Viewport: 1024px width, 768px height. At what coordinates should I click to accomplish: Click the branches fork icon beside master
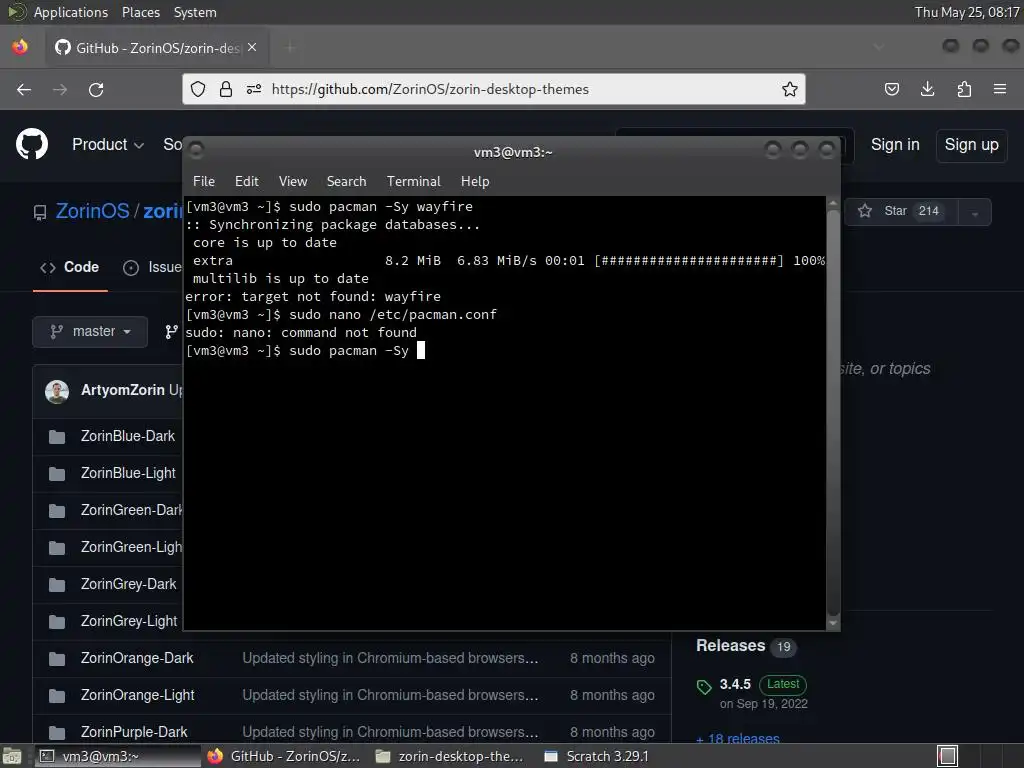coord(171,332)
